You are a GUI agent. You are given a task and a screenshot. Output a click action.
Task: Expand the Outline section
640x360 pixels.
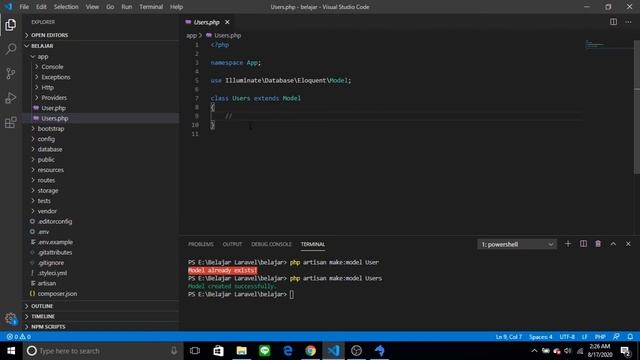pos(101,306)
